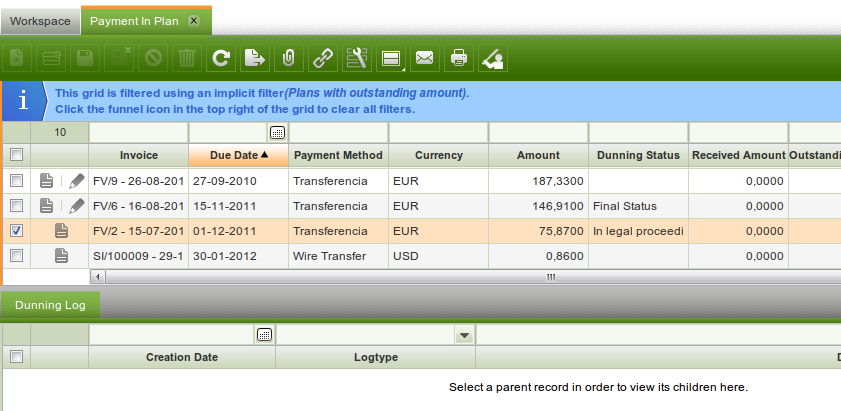Click the Payment Method filter field
This screenshot has height=411, width=841.
click(x=338, y=133)
